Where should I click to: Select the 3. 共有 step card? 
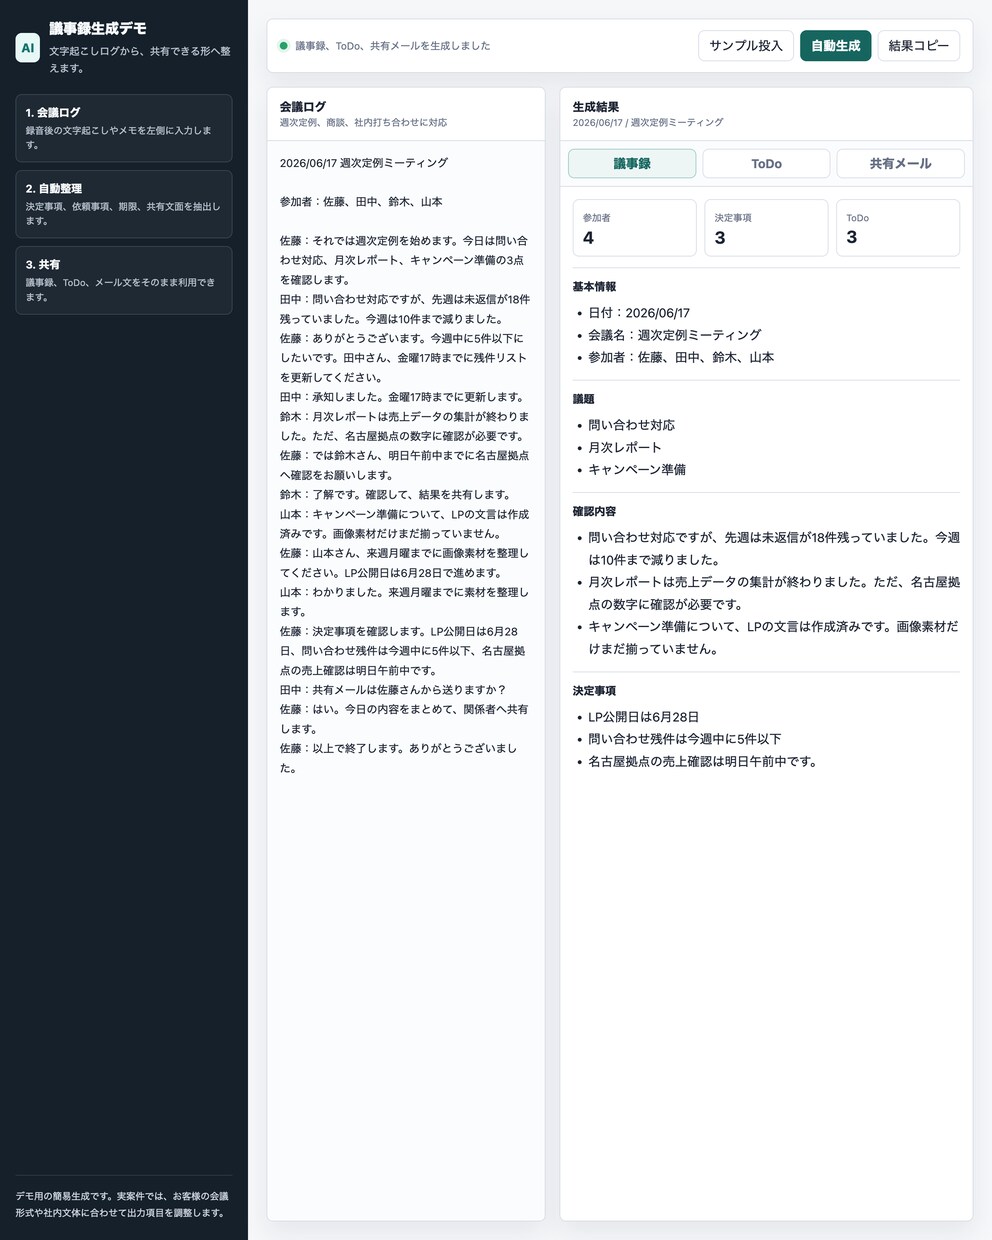point(124,280)
